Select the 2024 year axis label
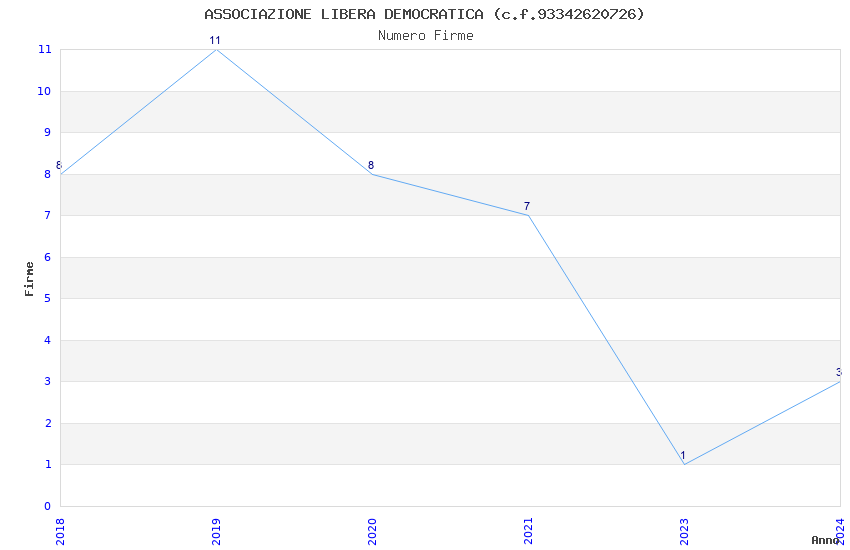850x550 pixels. (840, 531)
